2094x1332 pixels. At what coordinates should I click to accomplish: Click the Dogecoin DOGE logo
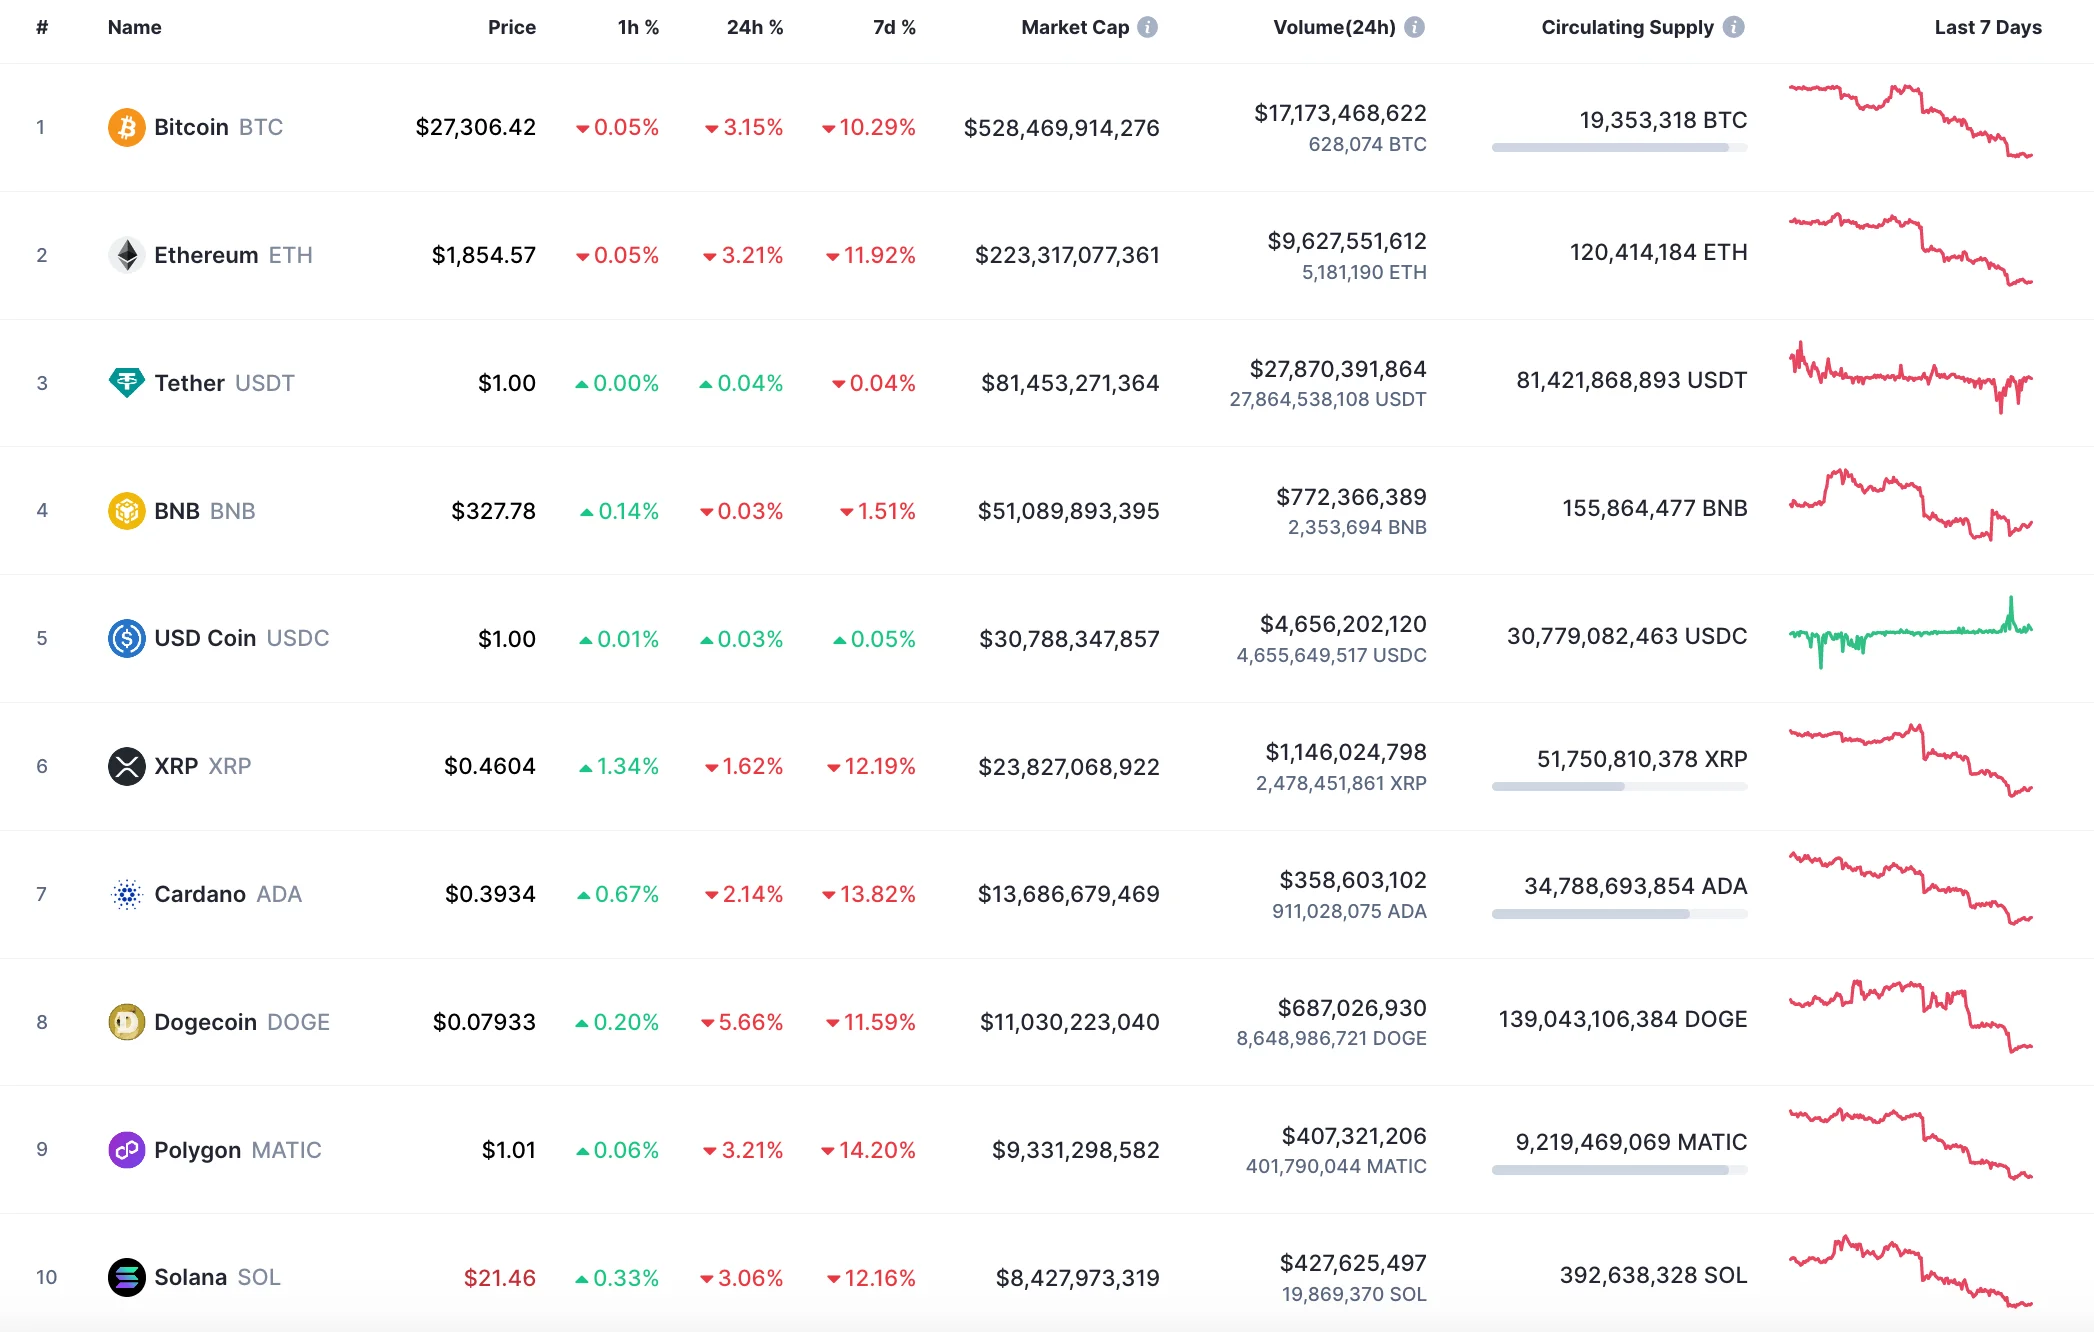pyautogui.click(x=126, y=1022)
